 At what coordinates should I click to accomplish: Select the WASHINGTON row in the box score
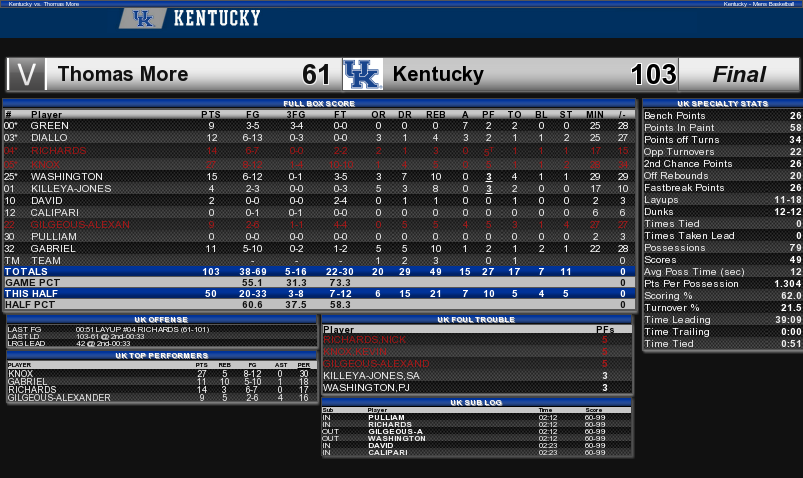(x=319, y=177)
